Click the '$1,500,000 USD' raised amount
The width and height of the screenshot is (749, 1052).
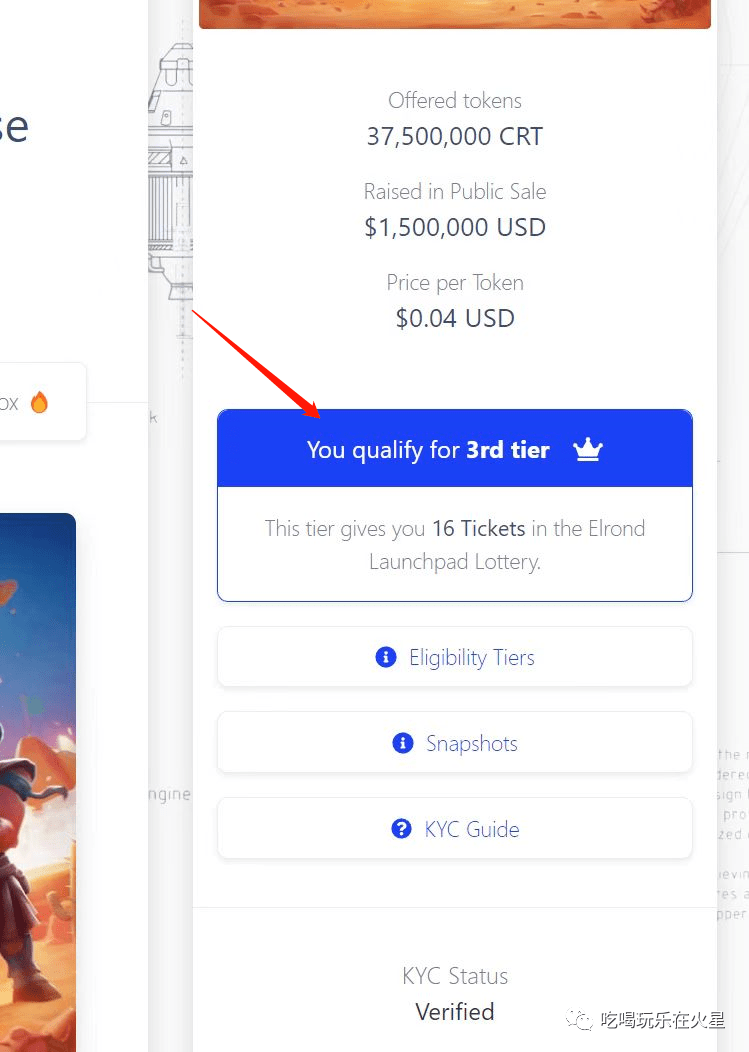coord(455,227)
